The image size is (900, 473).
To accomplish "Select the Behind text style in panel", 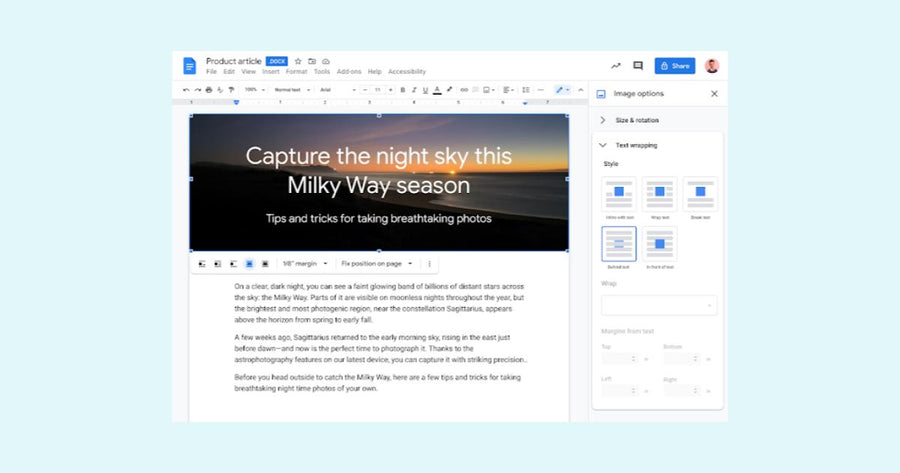I will click(x=619, y=244).
